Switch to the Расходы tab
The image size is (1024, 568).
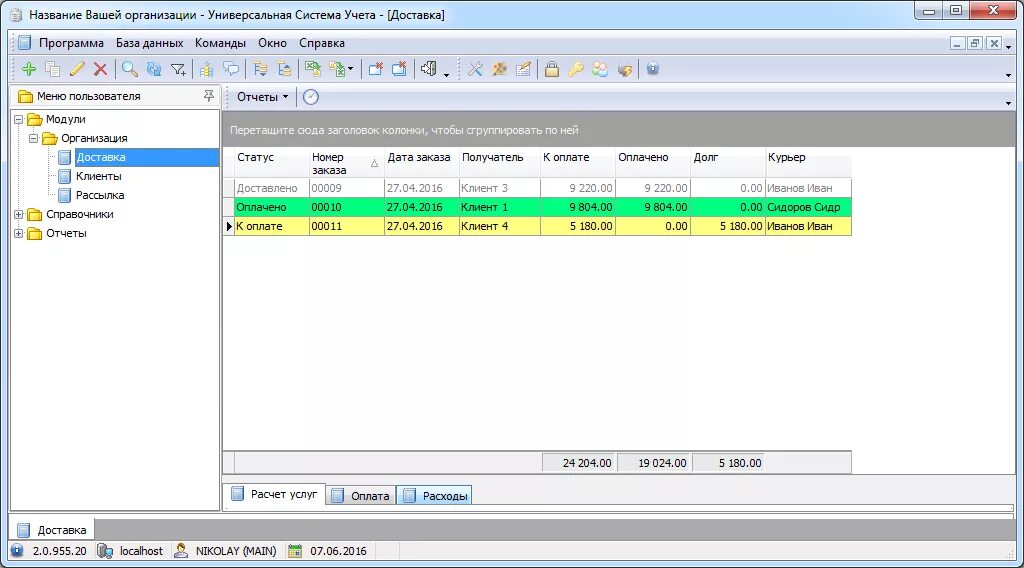[434, 496]
